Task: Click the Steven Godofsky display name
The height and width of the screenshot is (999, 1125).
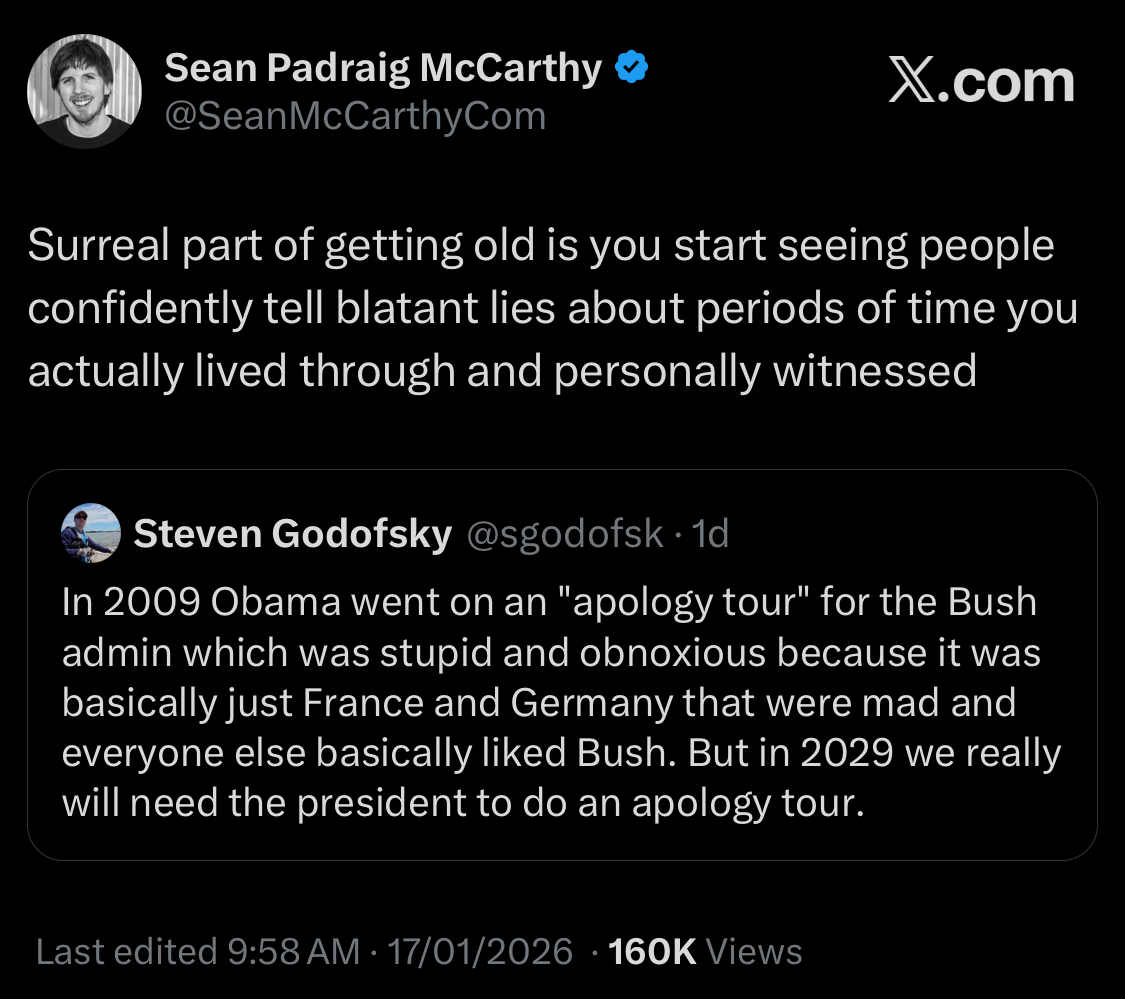Action: point(293,534)
